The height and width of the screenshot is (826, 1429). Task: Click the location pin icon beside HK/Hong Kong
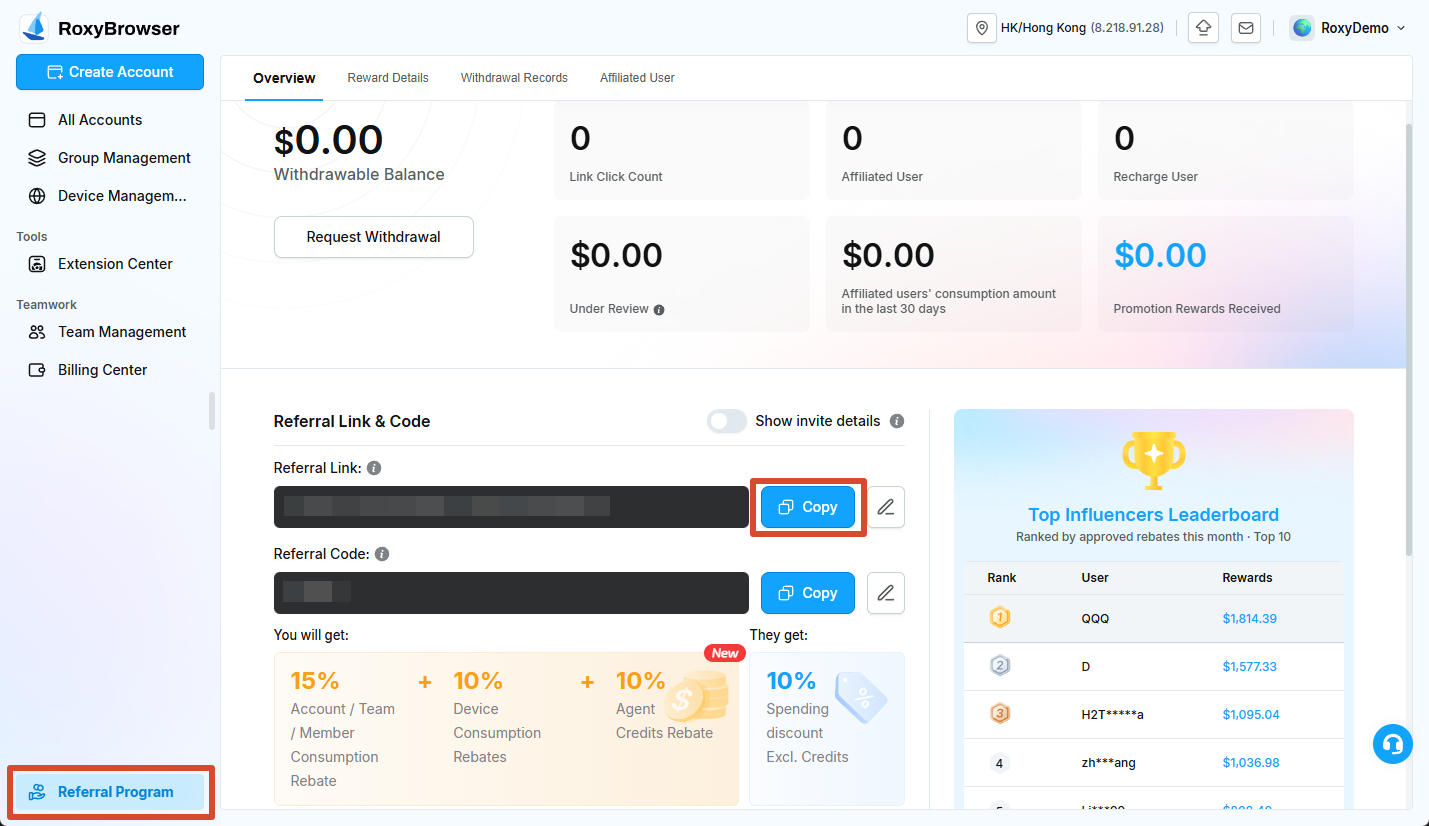[x=981, y=28]
